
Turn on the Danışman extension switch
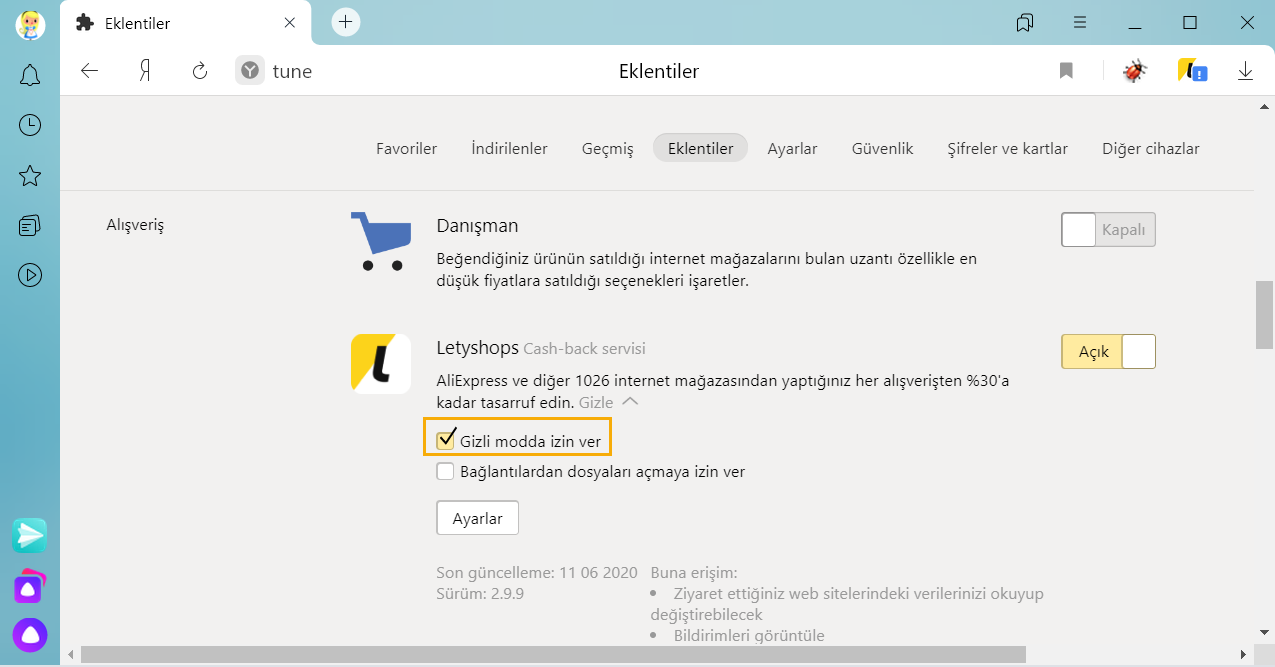point(1108,229)
